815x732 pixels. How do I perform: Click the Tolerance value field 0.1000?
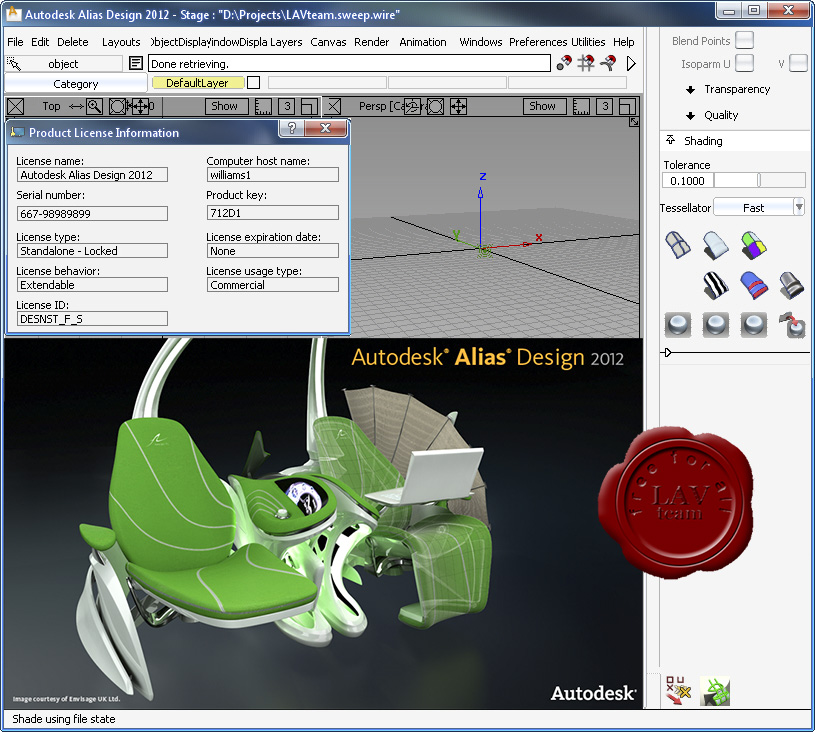[x=688, y=181]
